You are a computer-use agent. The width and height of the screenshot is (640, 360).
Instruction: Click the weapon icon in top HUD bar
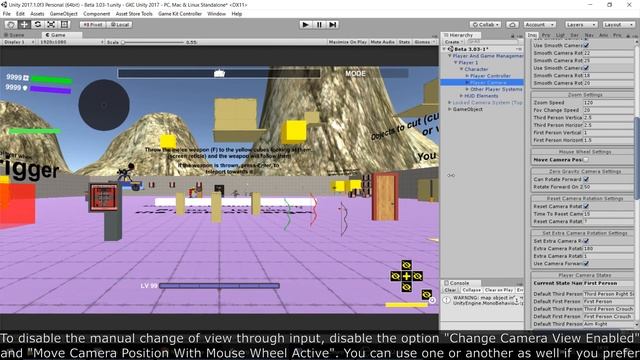coord(220,73)
